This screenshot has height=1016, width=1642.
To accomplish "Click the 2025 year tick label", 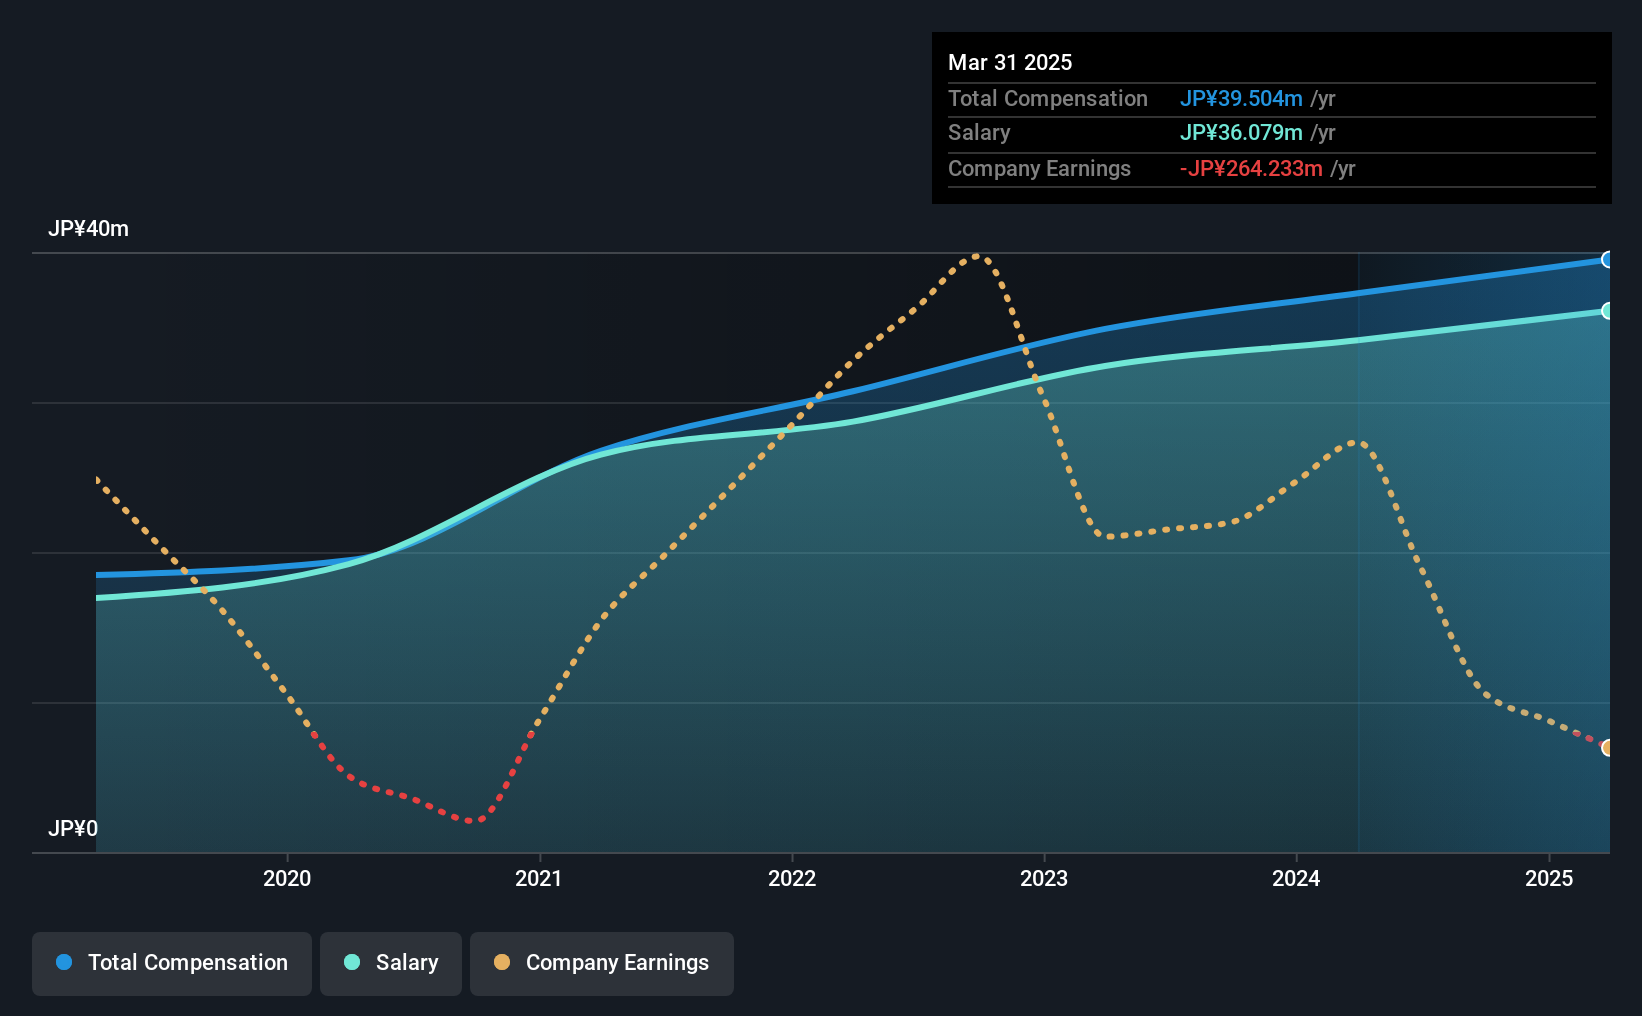I will pyautogui.click(x=1549, y=878).
